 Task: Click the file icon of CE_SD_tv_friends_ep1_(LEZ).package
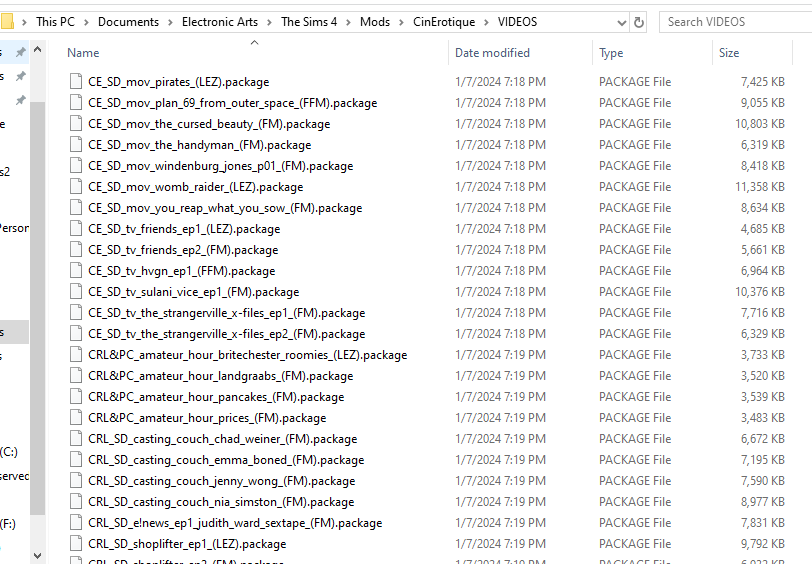click(76, 228)
